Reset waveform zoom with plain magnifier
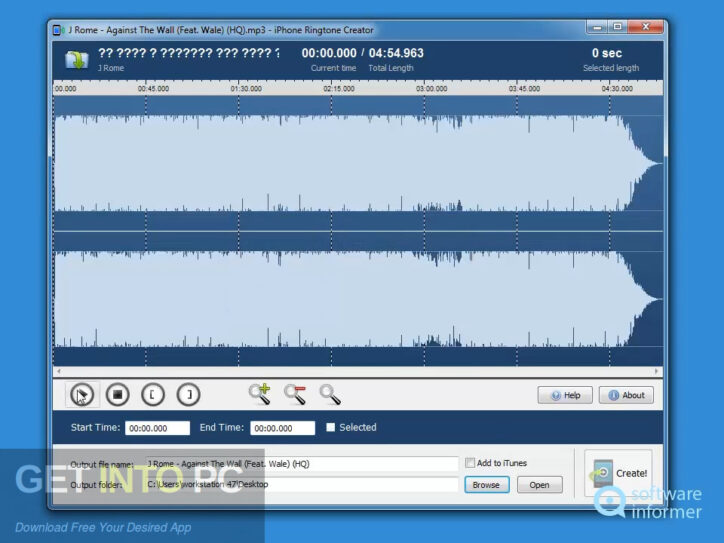The height and width of the screenshot is (543, 724). click(x=330, y=395)
